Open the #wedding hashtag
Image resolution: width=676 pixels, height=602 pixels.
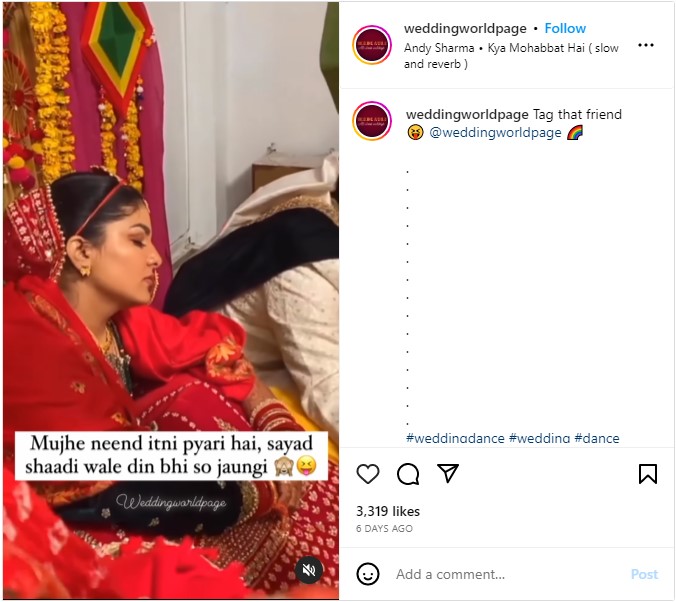pos(539,439)
